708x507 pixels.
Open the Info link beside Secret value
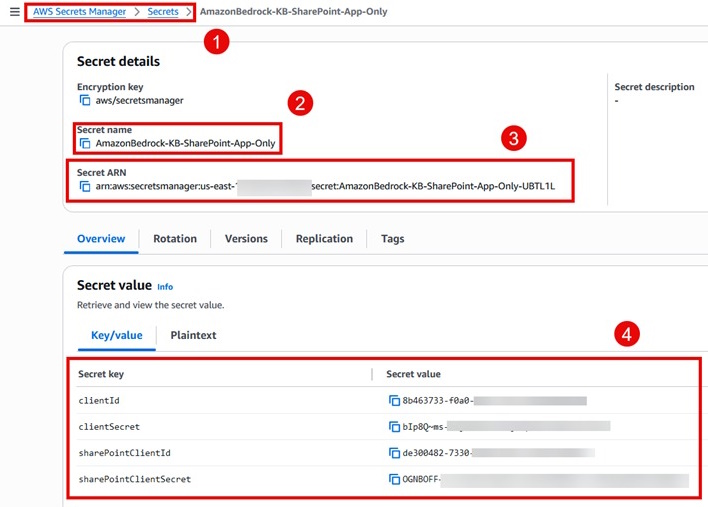coord(165,287)
